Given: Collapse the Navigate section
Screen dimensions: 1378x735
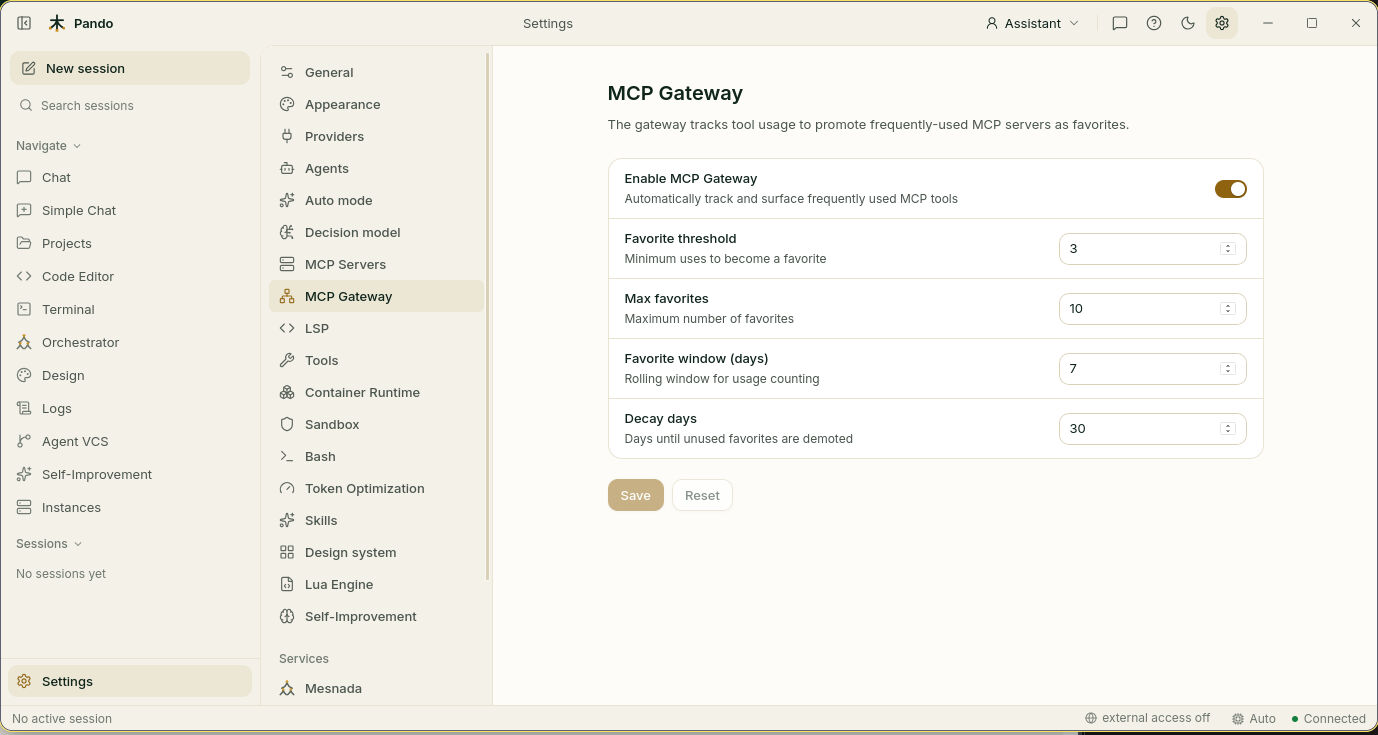Looking at the screenshot, I should point(49,145).
